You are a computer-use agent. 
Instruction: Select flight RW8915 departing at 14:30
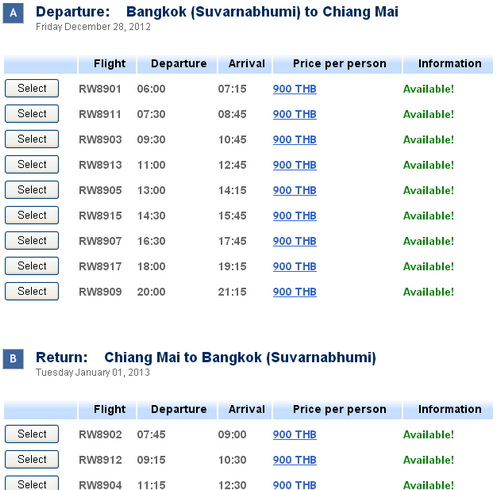(x=32, y=215)
